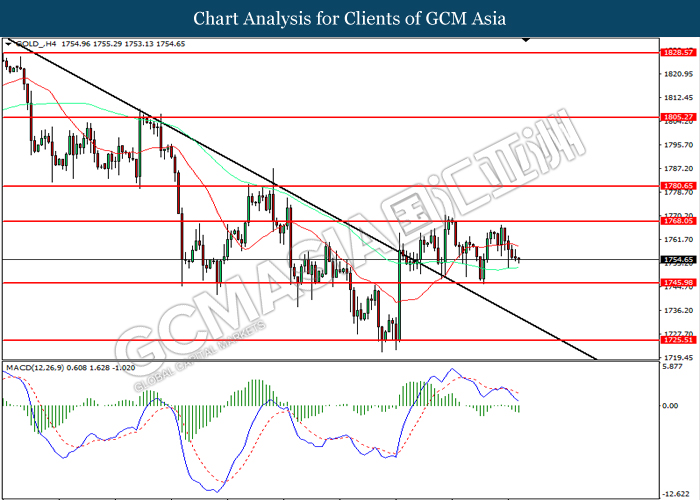700x500 pixels.
Task: Click the current price label 1754.65
Action: click(678, 259)
